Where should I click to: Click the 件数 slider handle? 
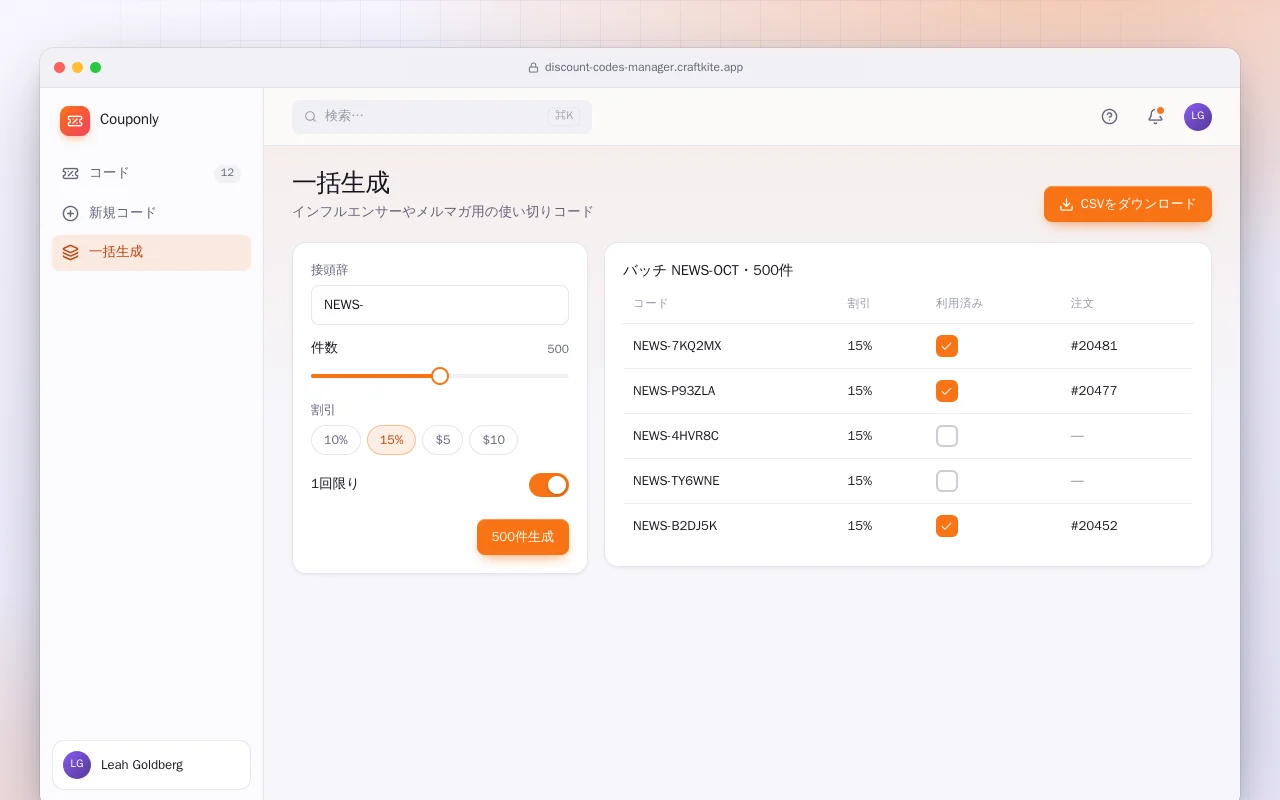coord(440,376)
